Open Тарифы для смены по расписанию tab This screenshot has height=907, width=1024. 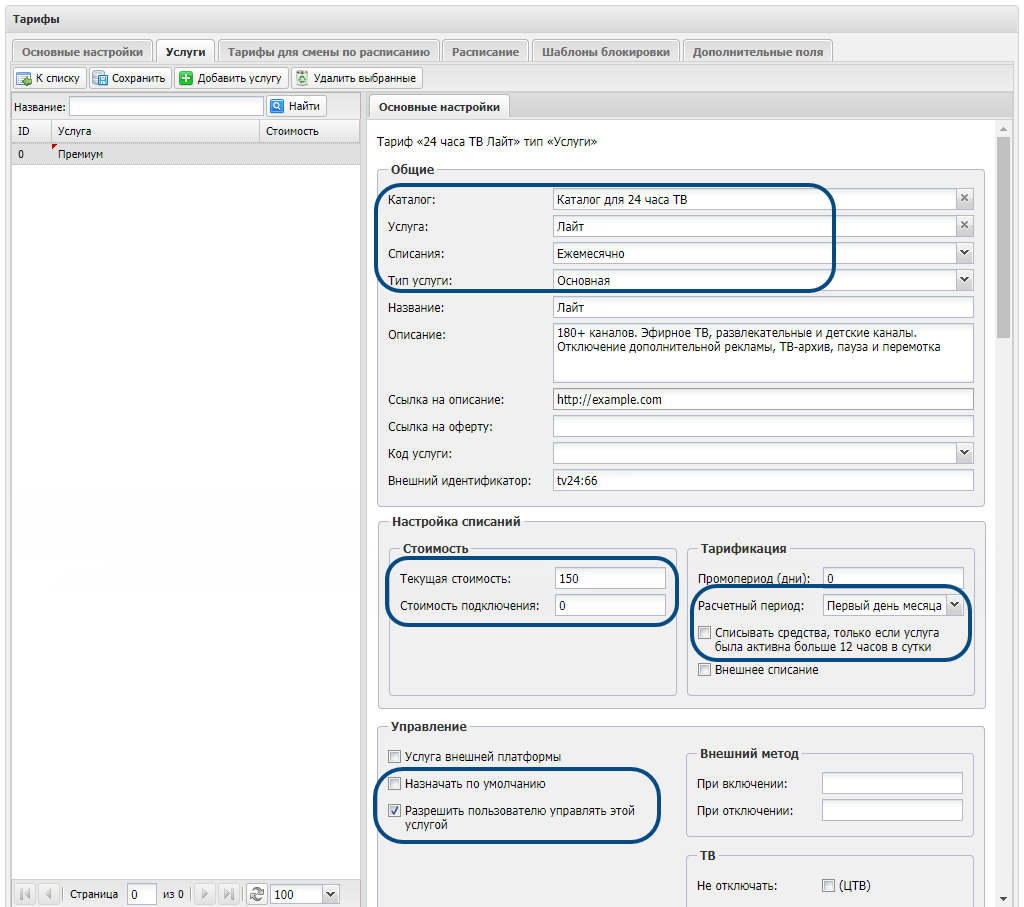(x=328, y=52)
